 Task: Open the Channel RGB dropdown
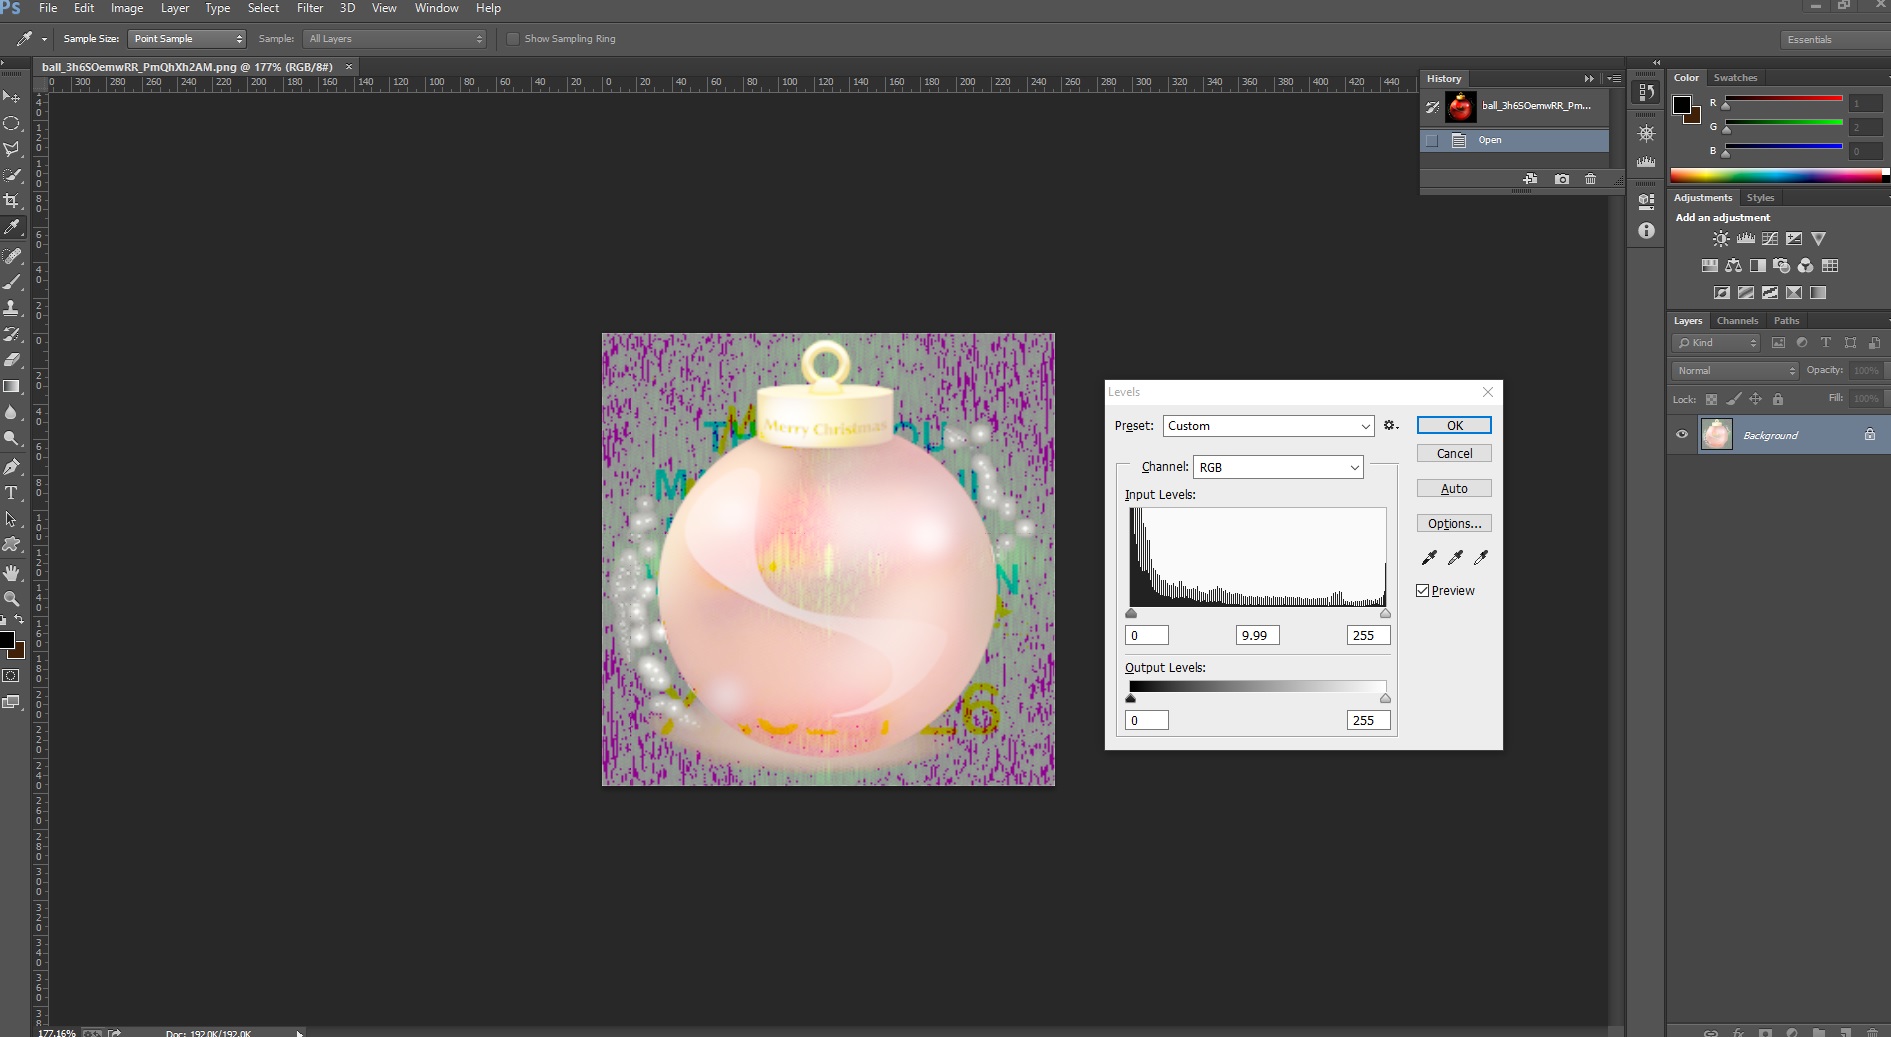coord(1278,467)
